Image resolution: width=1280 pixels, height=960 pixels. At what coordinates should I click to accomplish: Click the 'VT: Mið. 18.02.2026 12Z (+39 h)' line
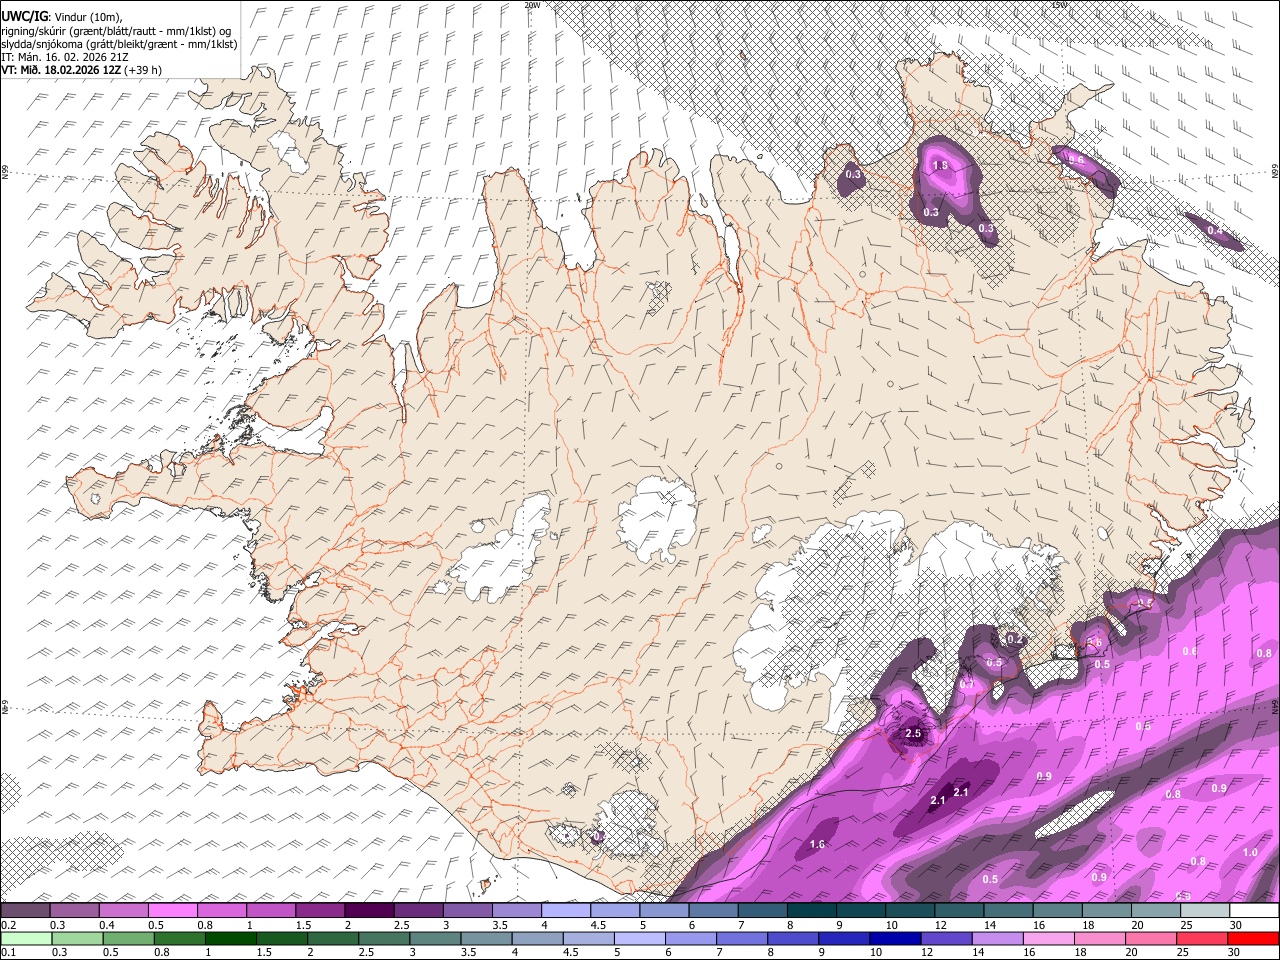coord(81,70)
